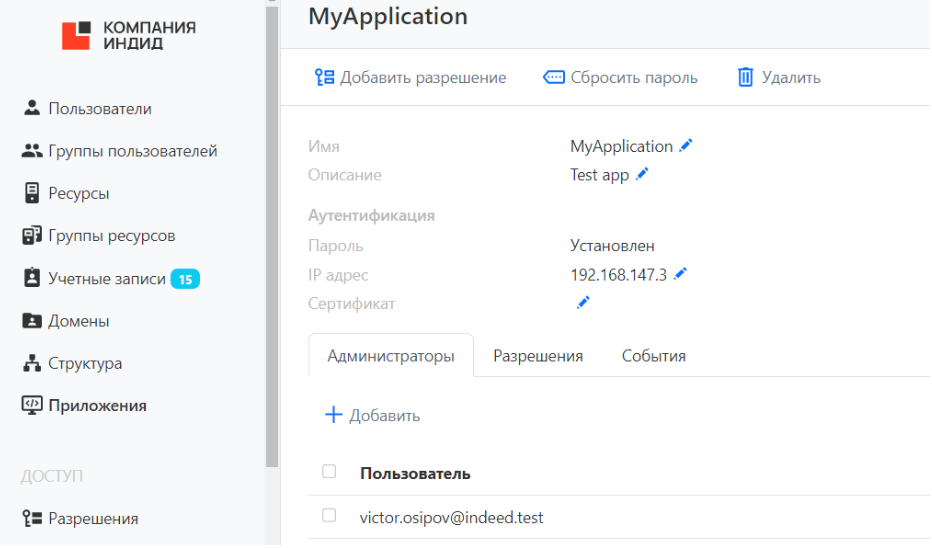
Task: Open Учетные записи with badge 15
Action: (x=107, y=279)
